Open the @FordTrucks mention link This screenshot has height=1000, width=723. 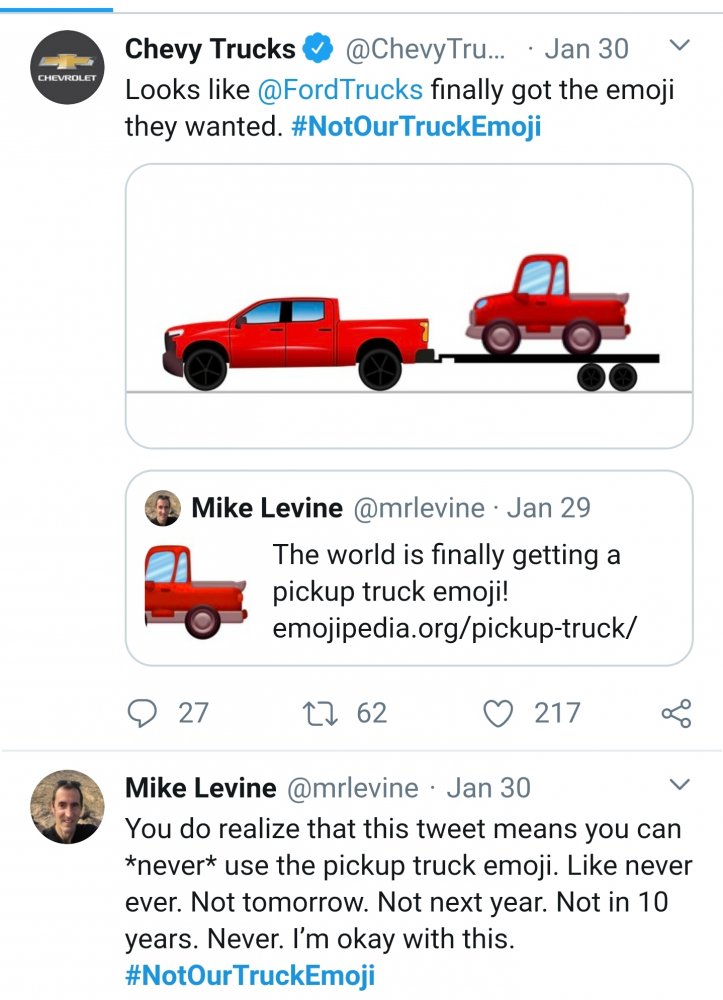(340, 89)
